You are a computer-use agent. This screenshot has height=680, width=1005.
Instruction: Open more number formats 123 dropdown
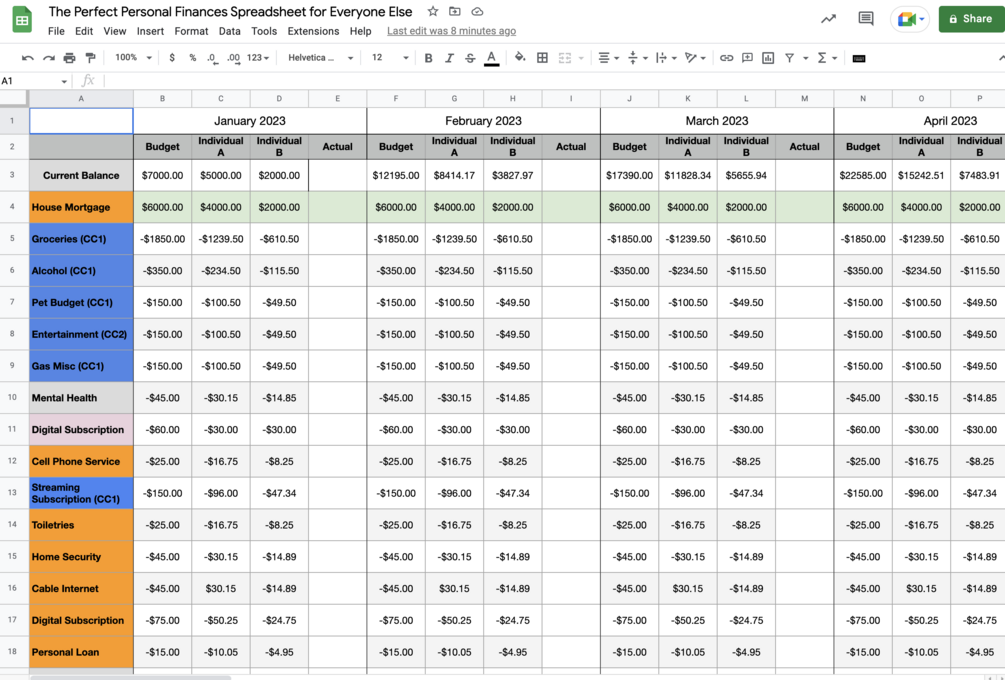258,58
